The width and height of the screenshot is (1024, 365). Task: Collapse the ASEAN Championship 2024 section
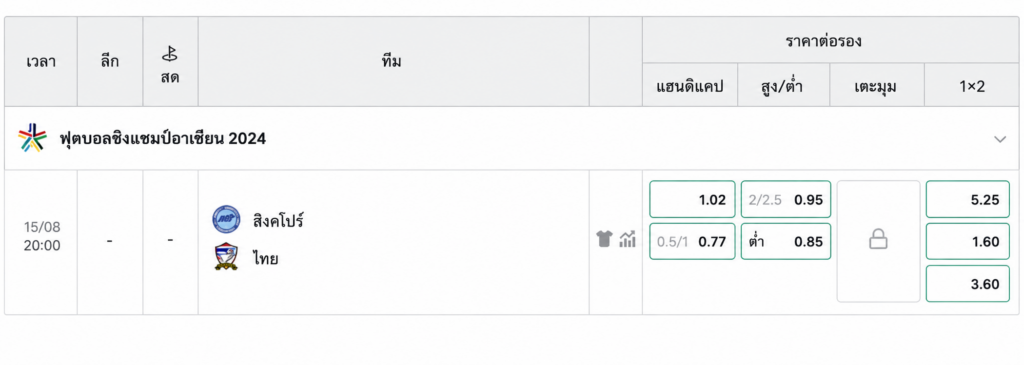point(1000,139)
